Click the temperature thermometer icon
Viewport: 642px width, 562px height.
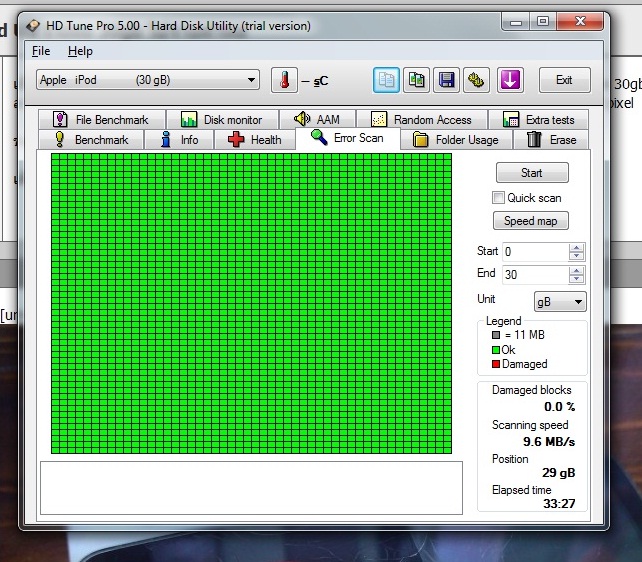click(x=284, y=80)
